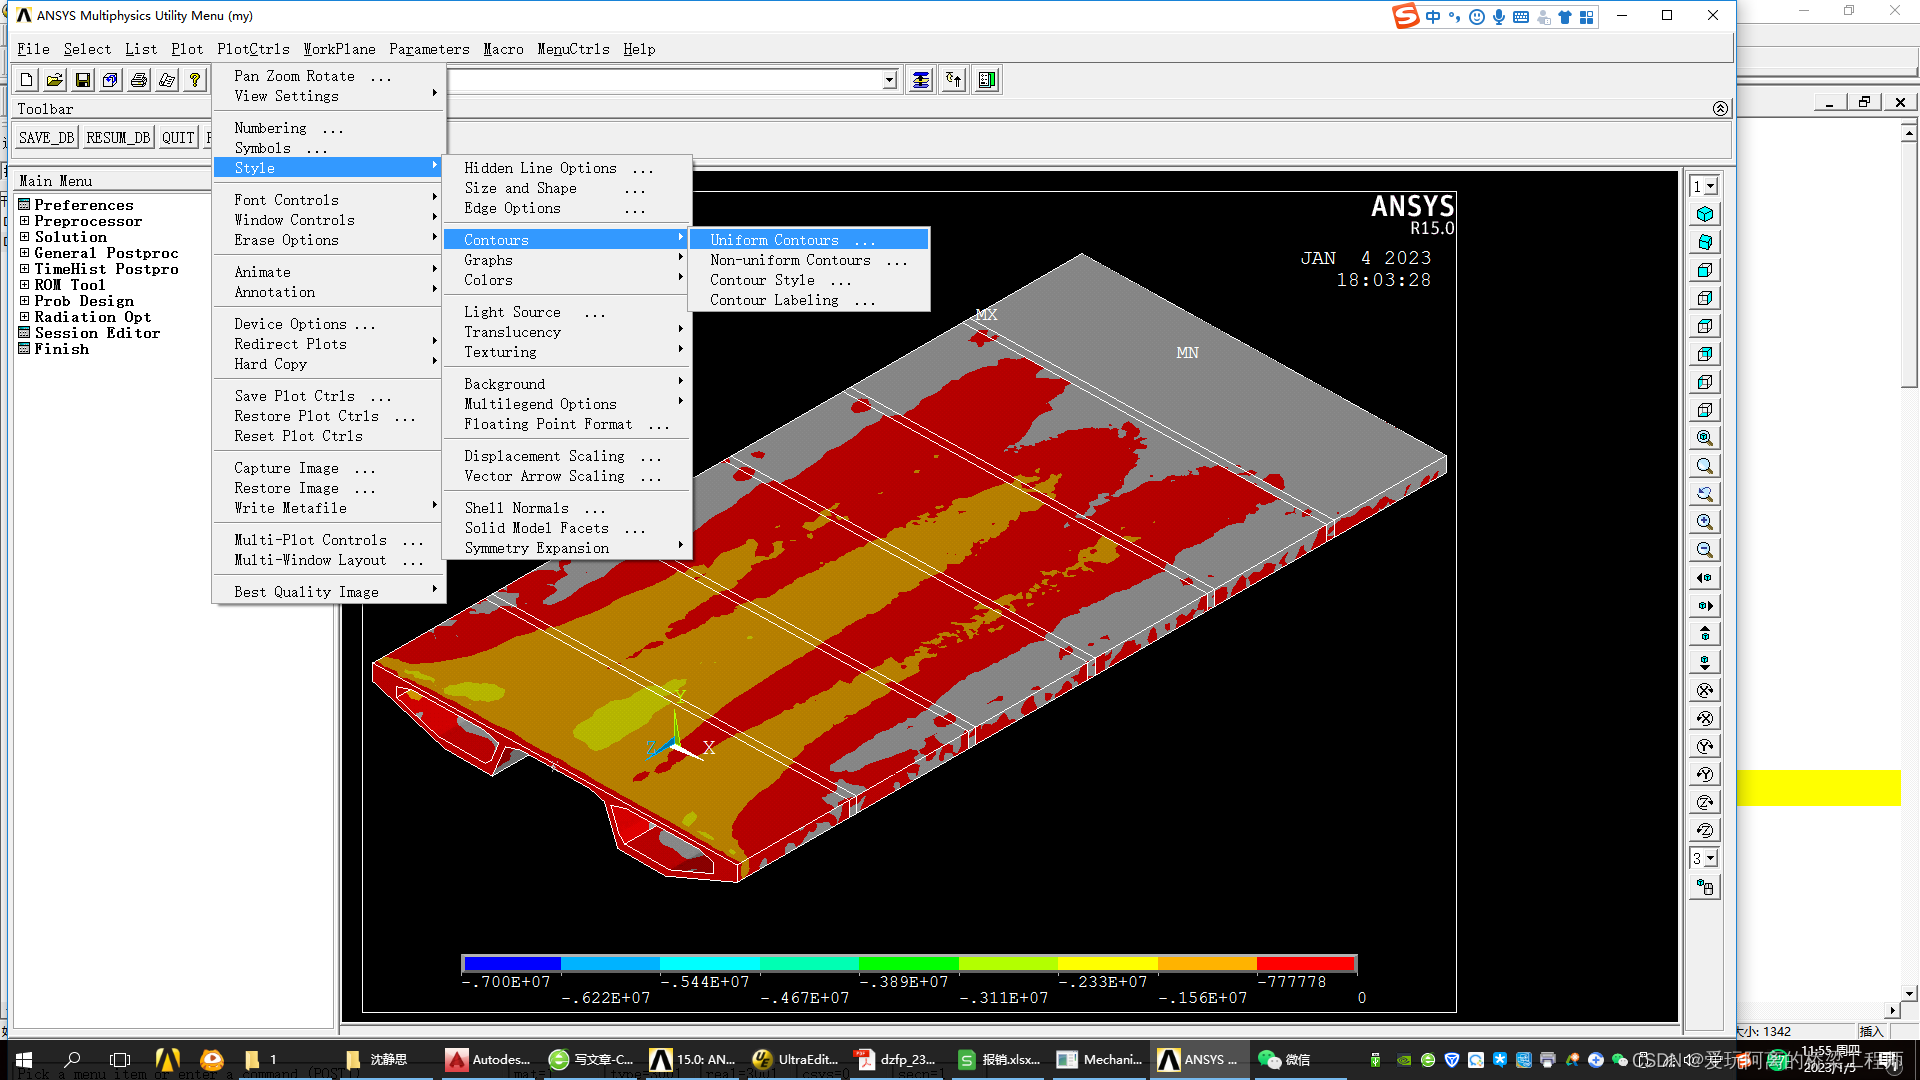The width and height of the screenshot is (1920, 1080).
Task: Open the Parameters menu in menu bar
Action: coord(429,49)
